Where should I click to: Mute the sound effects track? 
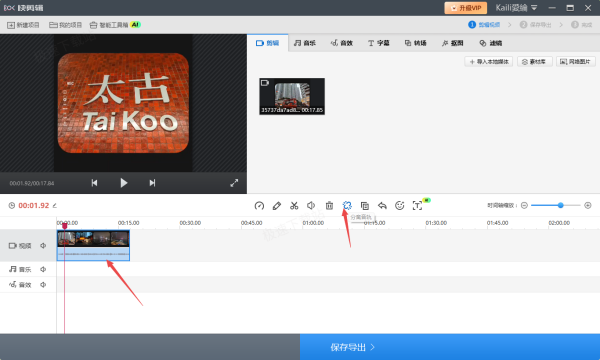pos(43,285)
